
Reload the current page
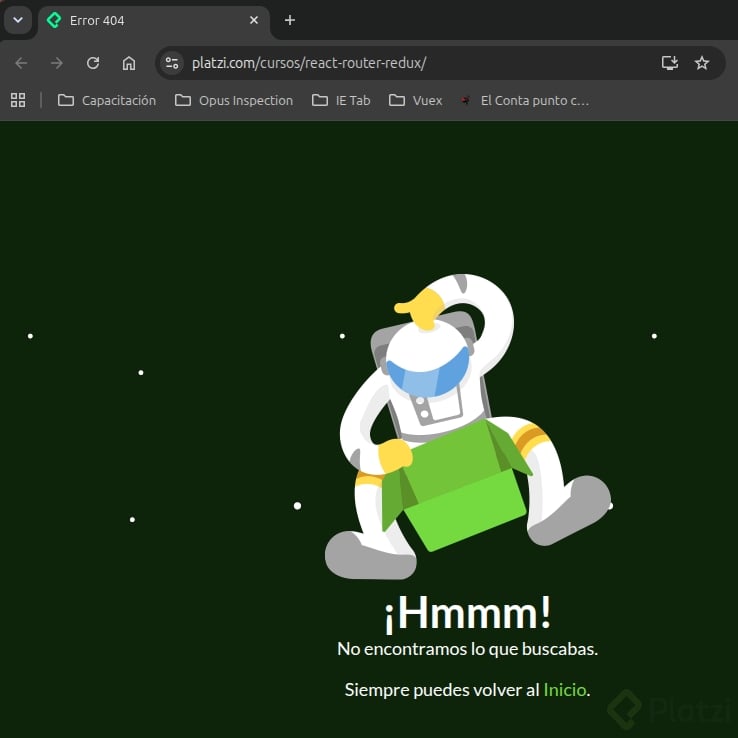93,63
